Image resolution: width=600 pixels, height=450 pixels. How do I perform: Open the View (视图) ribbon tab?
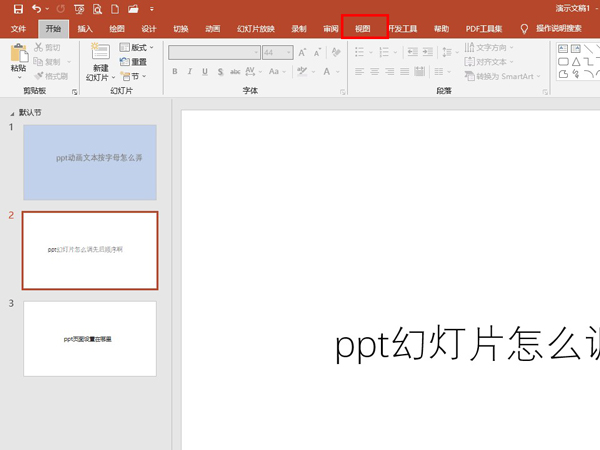(x=364, y=29)
